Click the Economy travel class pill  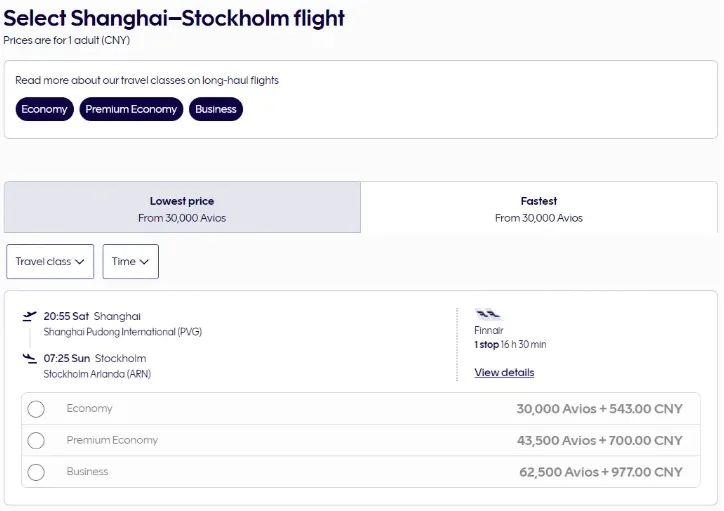(44, 109)
